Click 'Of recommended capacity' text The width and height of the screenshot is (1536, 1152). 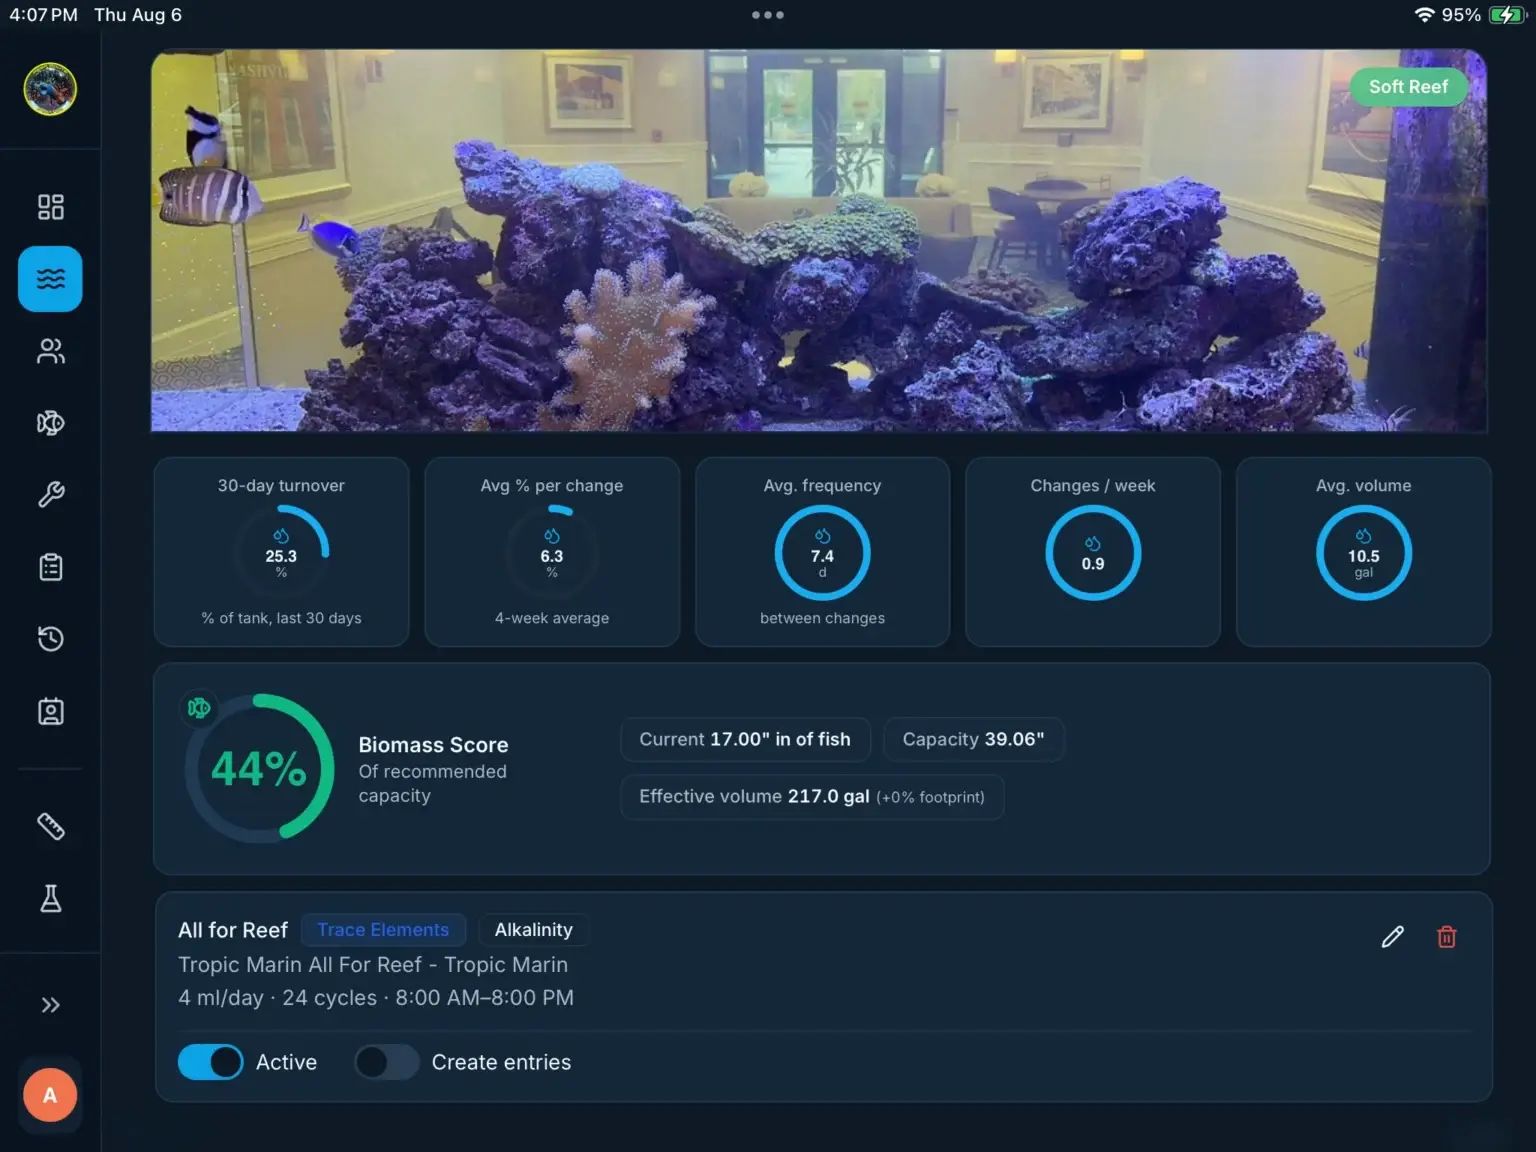[433, 784]
